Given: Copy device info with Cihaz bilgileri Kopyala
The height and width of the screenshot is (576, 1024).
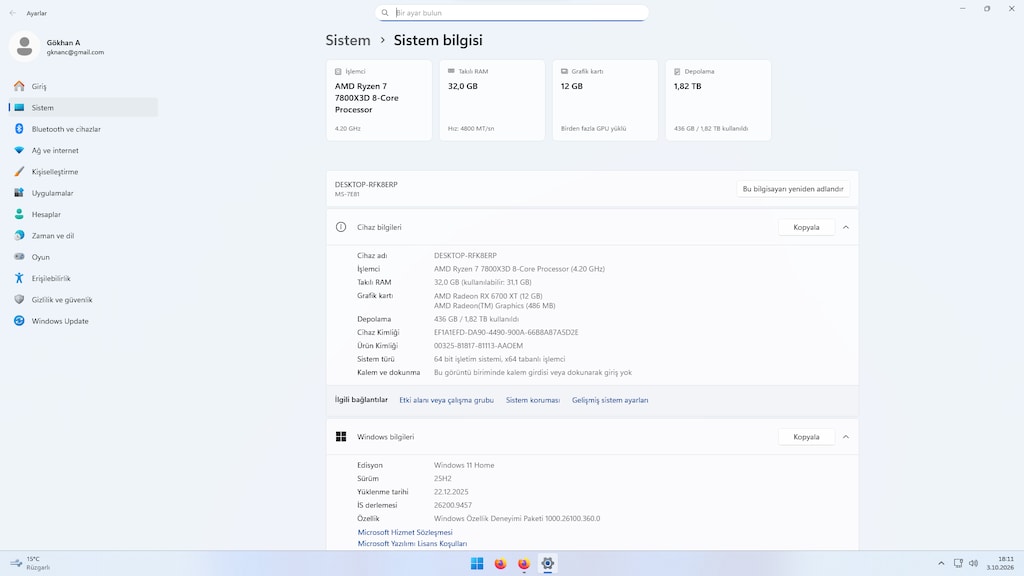Looking at the screenshot, I should 806,227.
